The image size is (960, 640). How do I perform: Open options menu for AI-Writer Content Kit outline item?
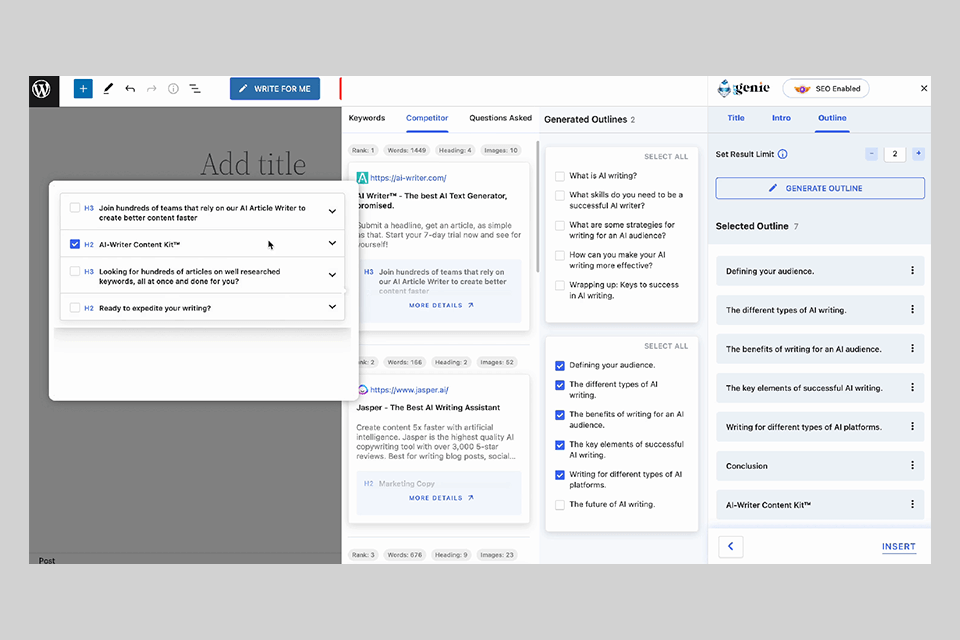912,504
